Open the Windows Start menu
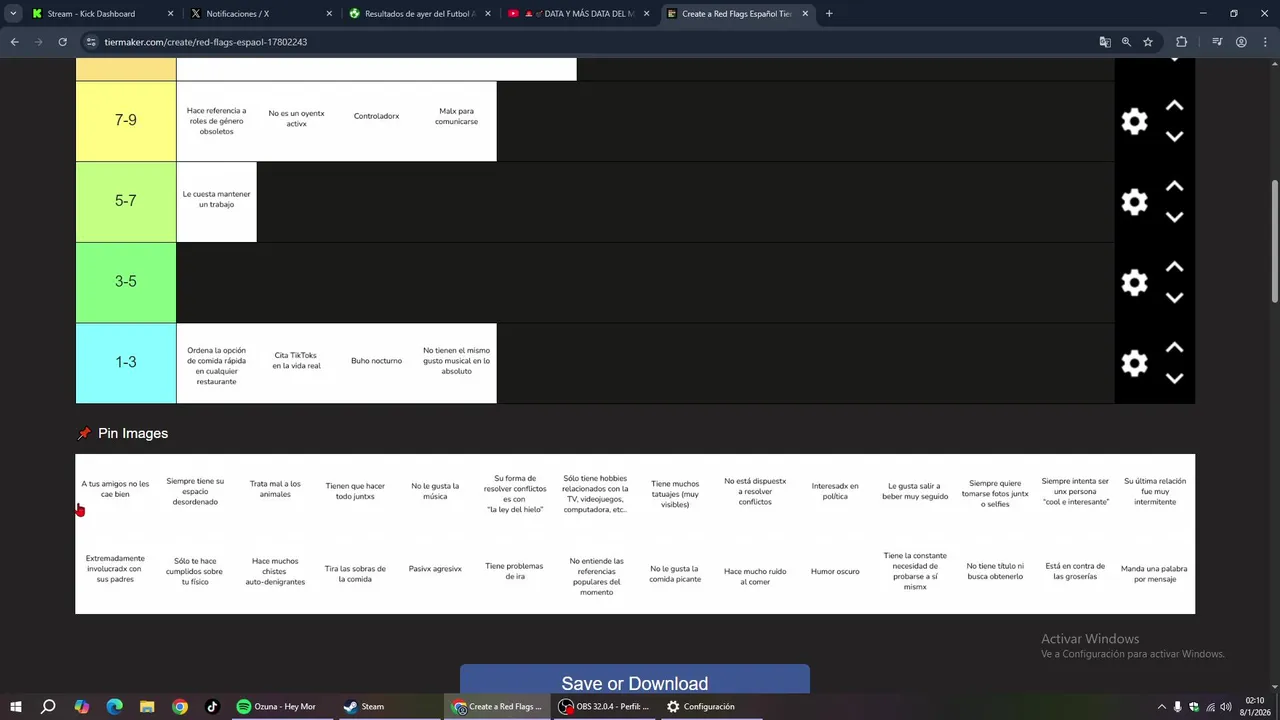The image size is (1280, 720). [15, 706]
